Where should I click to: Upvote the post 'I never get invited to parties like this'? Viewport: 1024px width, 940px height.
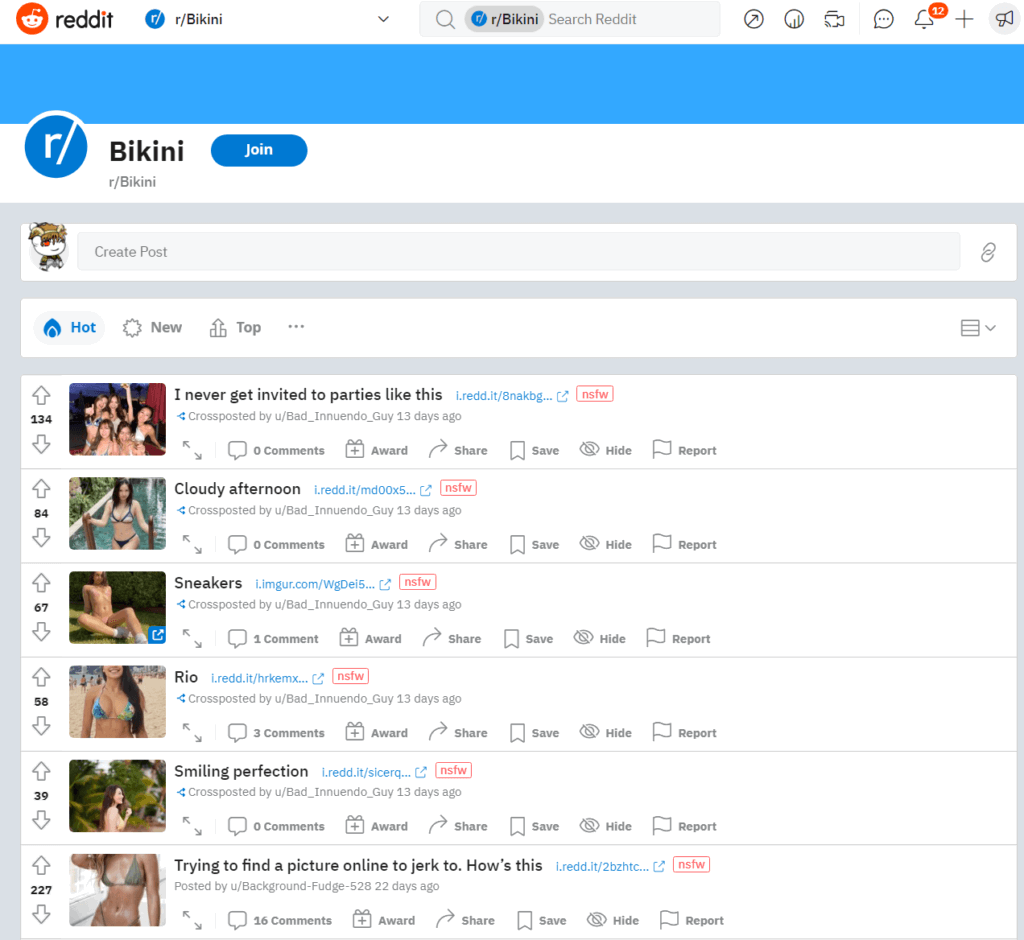(41, 395)
